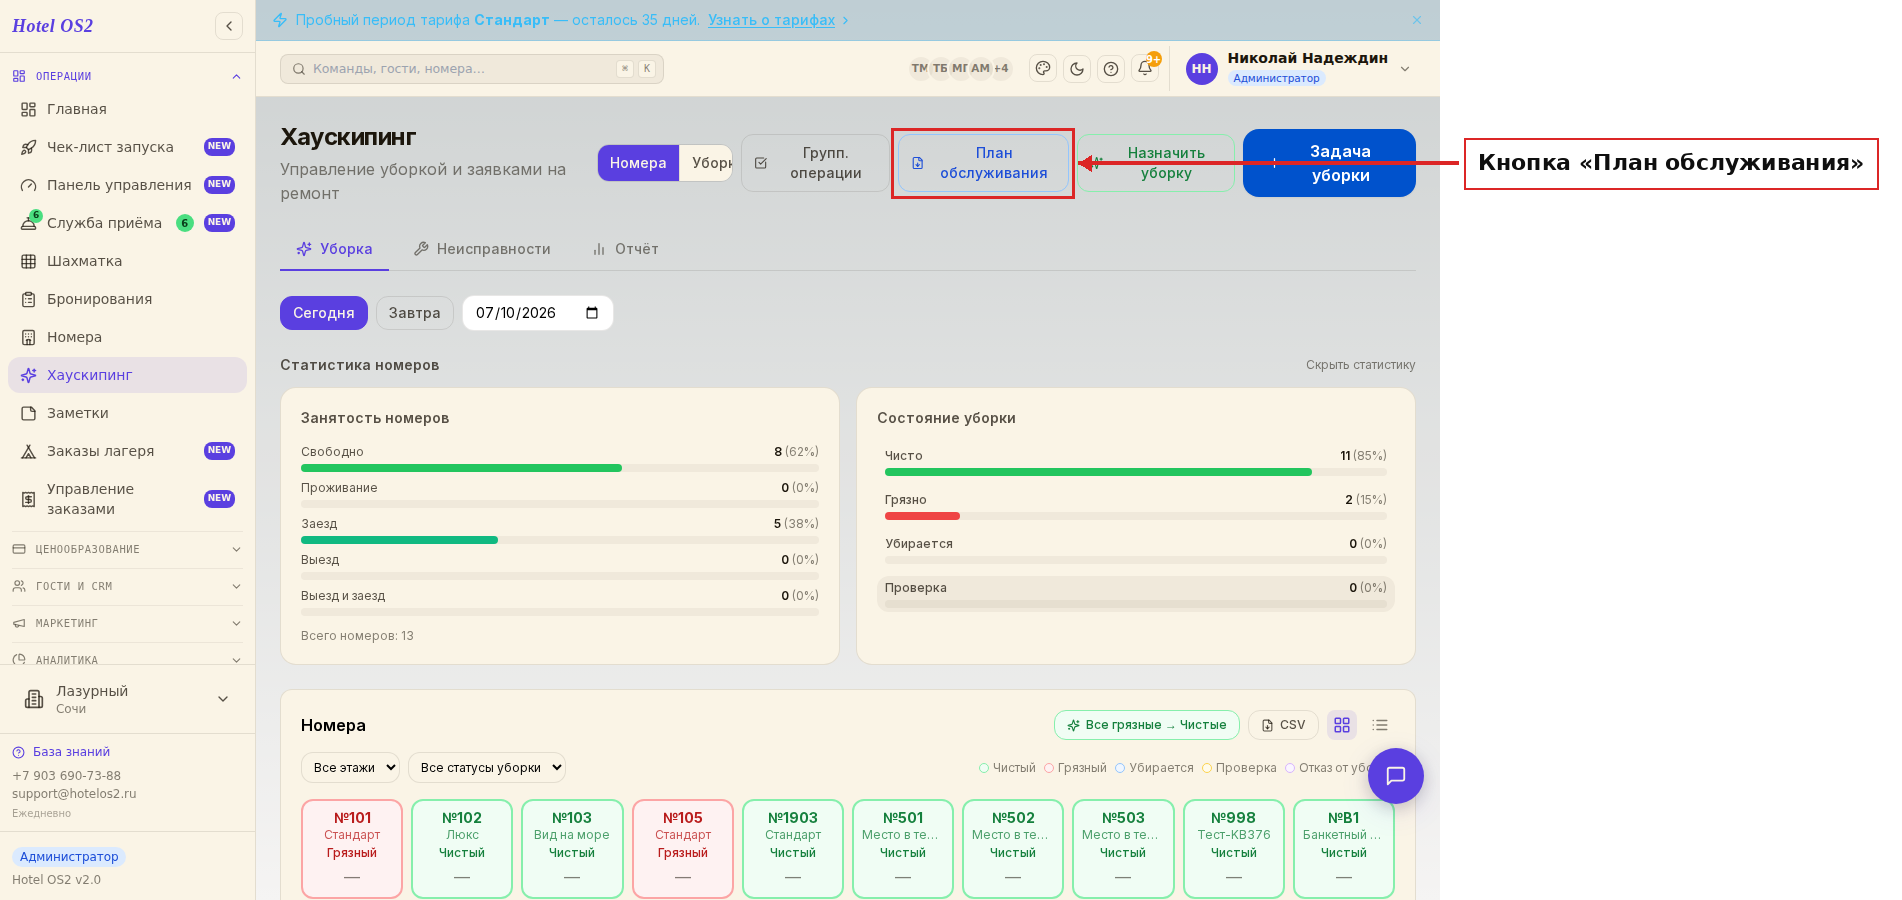Open the color theme palette icon

(x=1043, y=69)
